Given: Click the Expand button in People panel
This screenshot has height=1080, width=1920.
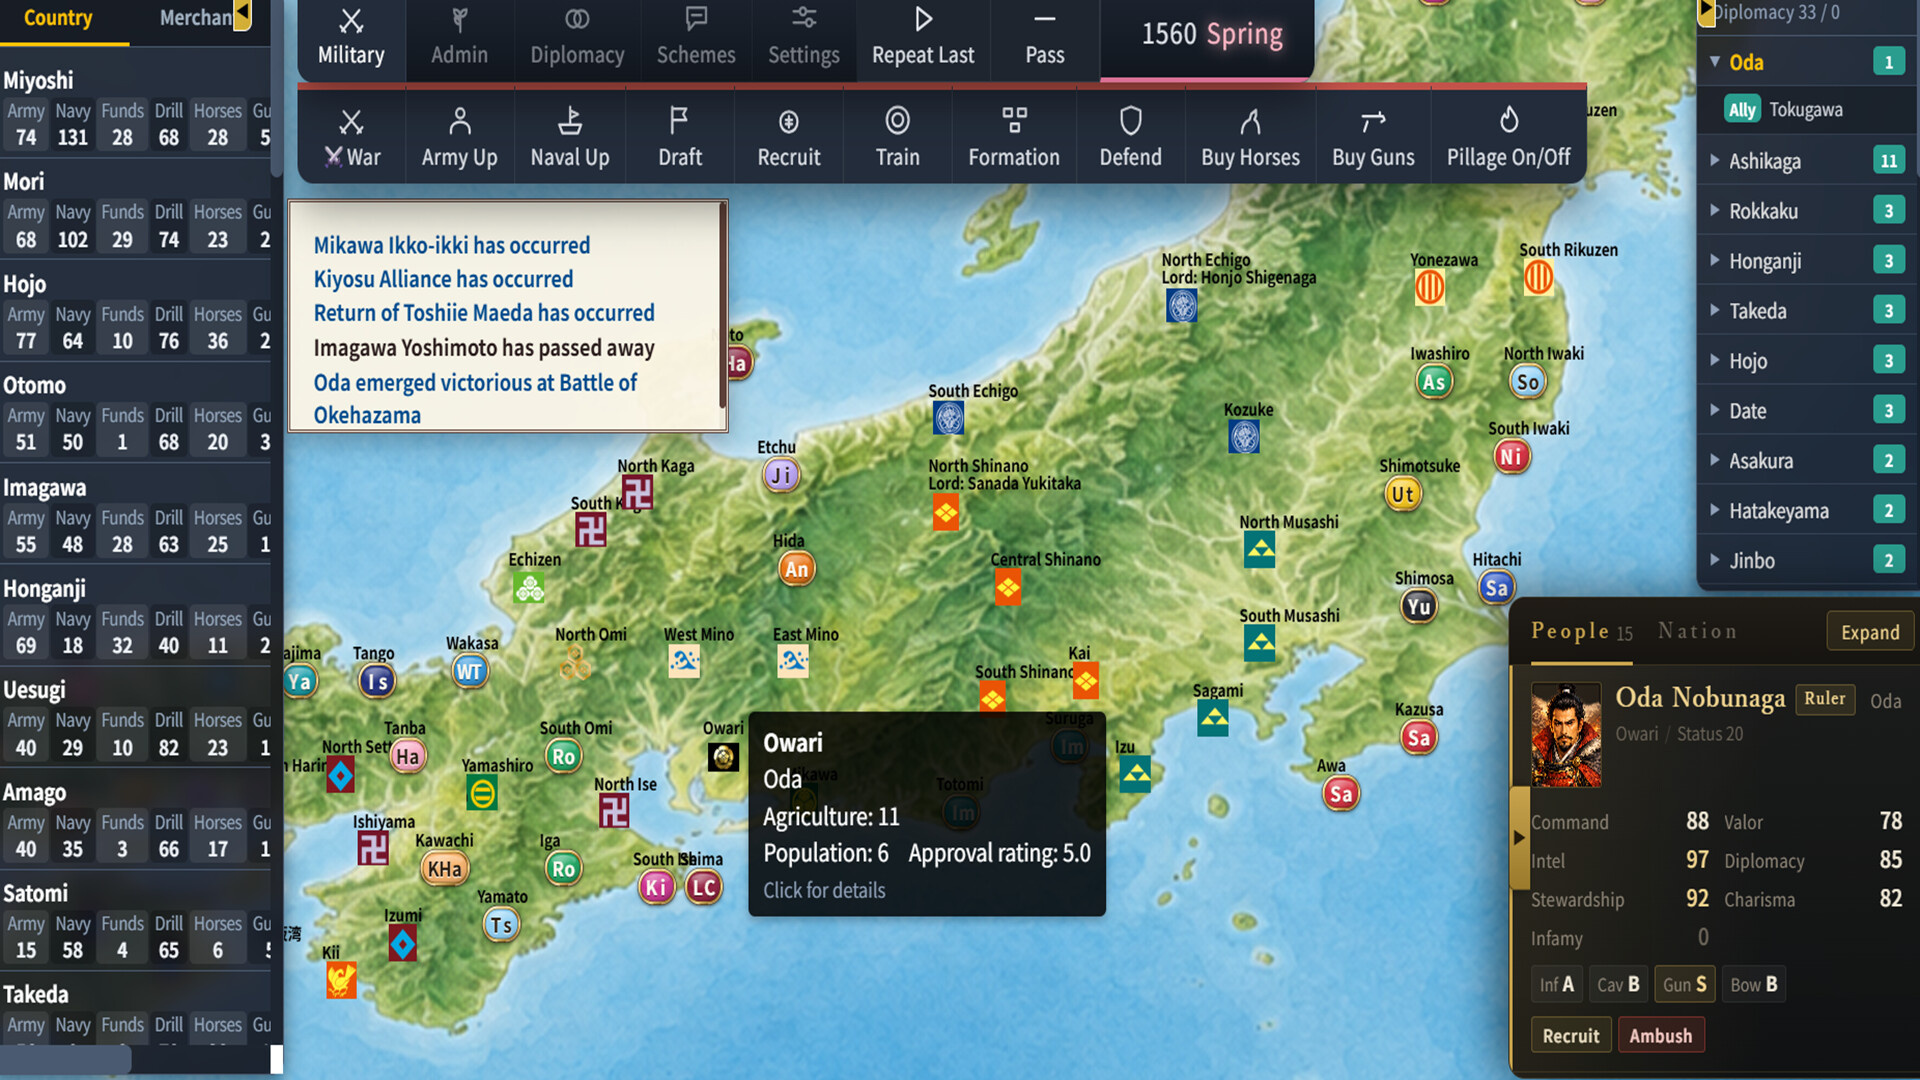Looking at the screenshot, I should click(x=1870, y=632).
